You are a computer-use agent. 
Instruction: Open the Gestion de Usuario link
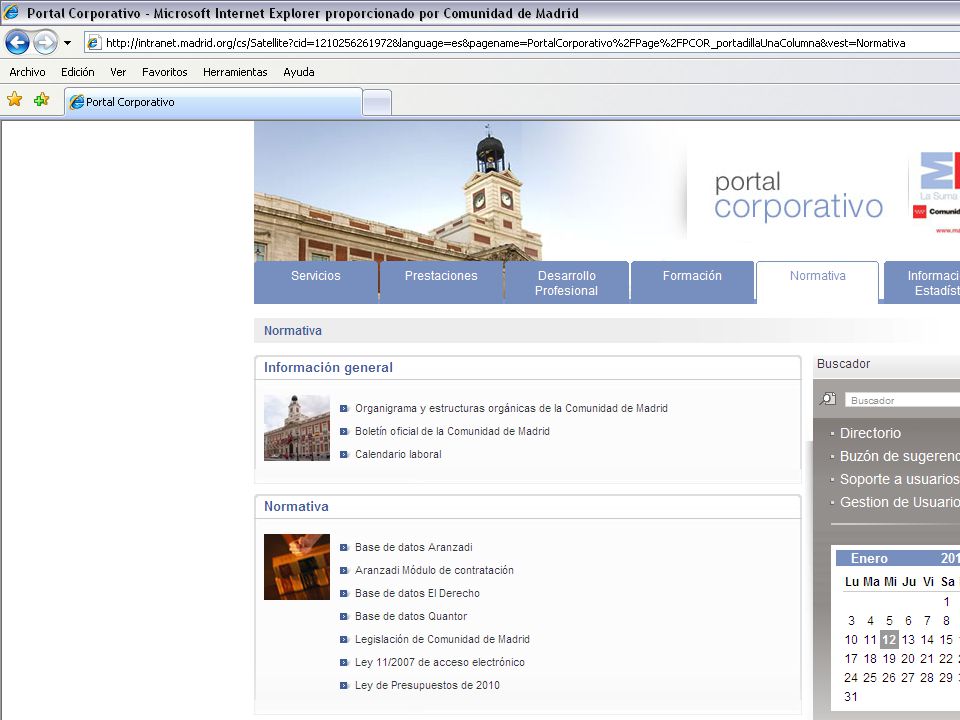point(899,503)
